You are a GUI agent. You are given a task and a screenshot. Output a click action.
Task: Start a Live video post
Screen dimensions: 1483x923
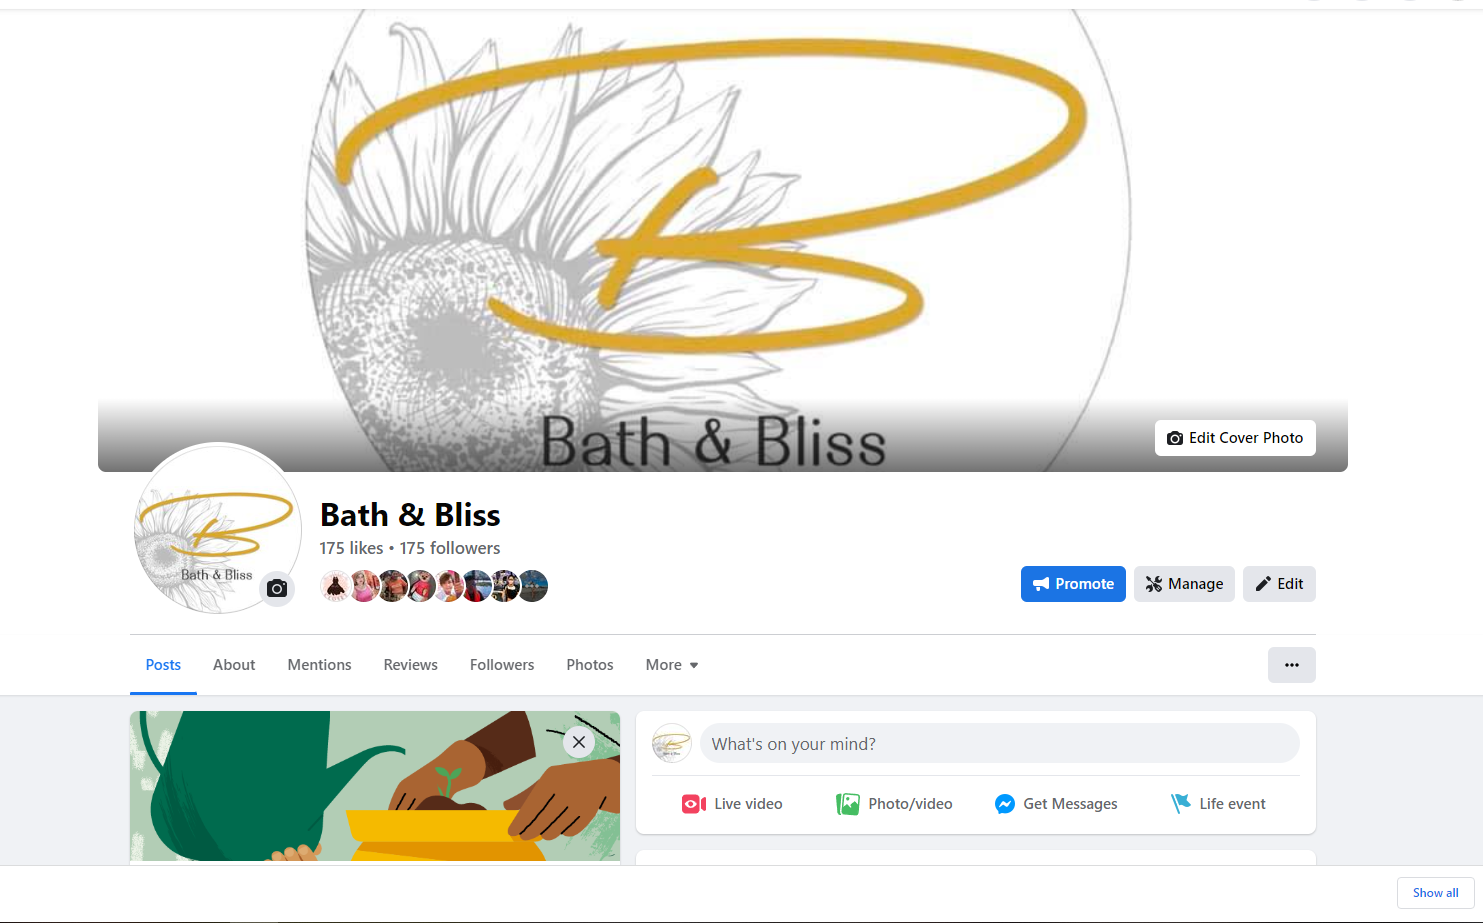732,804
